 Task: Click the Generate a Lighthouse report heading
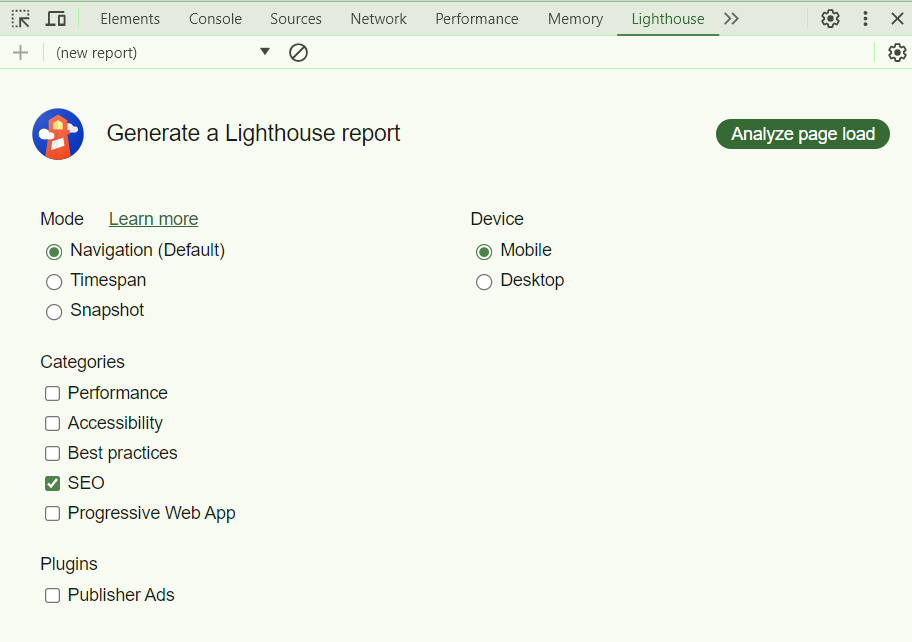254,133
